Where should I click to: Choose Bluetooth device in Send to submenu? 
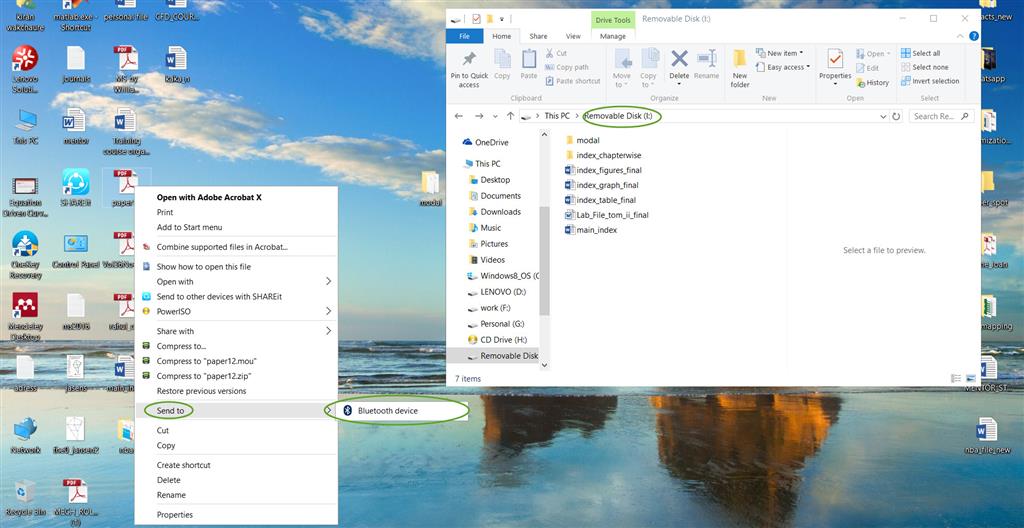point(388,411)
